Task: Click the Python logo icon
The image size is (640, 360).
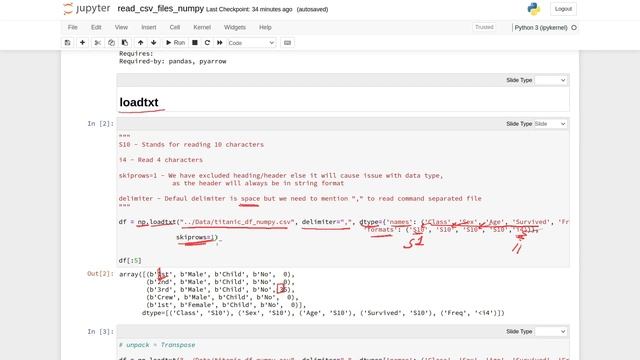Action: pyautogui.click(x=533, y=9)
